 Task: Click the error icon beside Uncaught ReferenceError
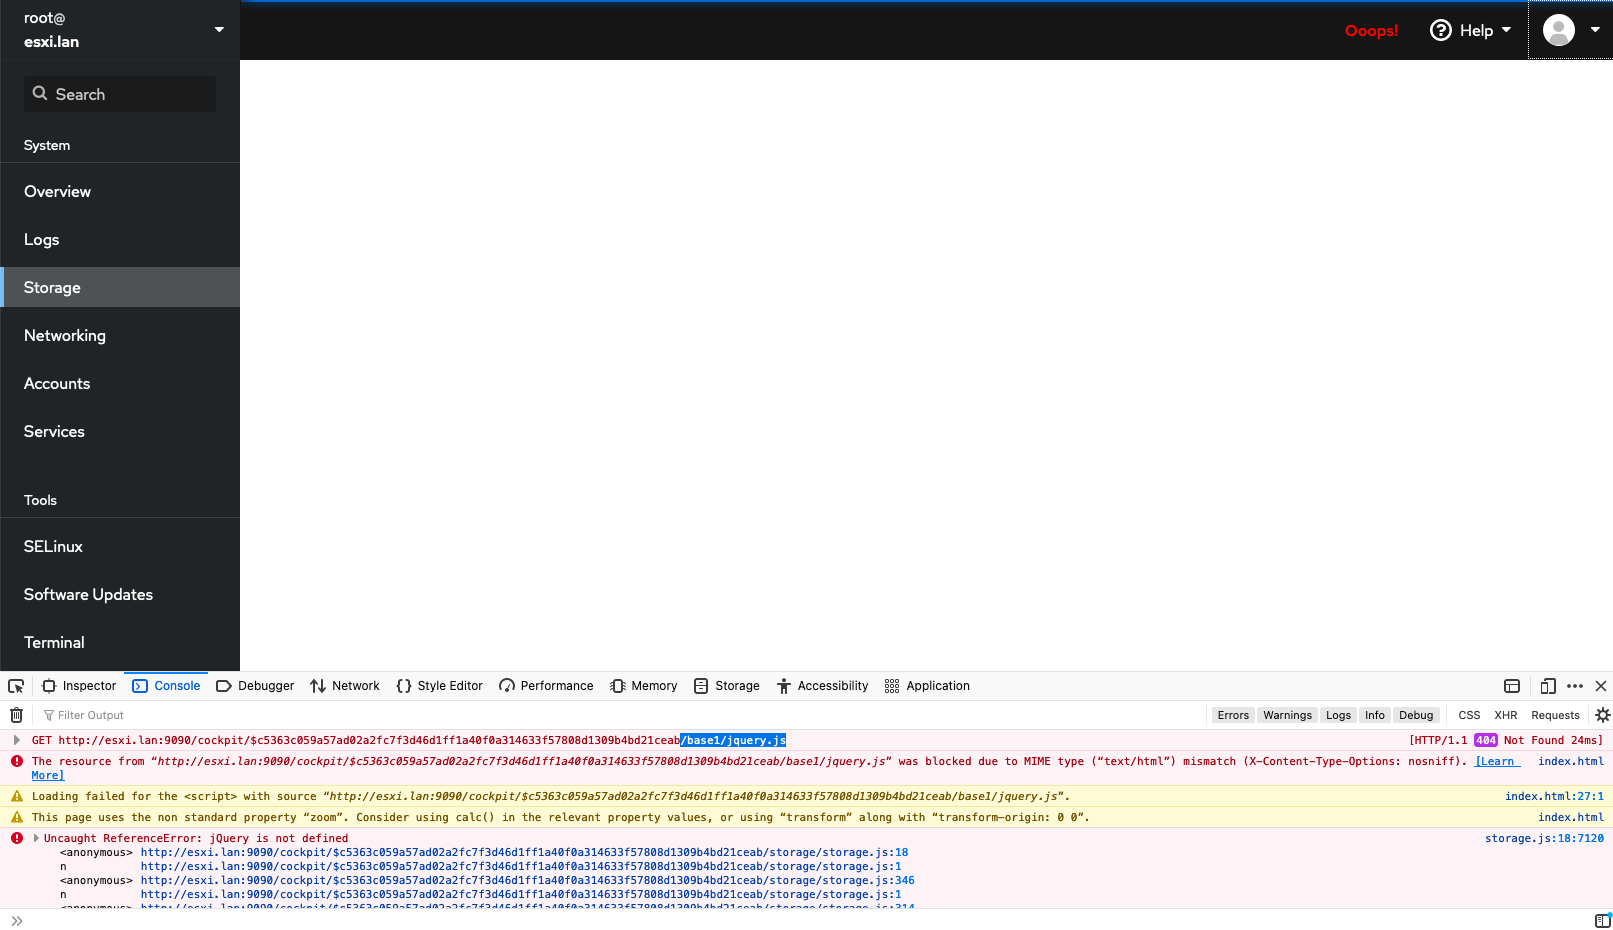[17, 838]
